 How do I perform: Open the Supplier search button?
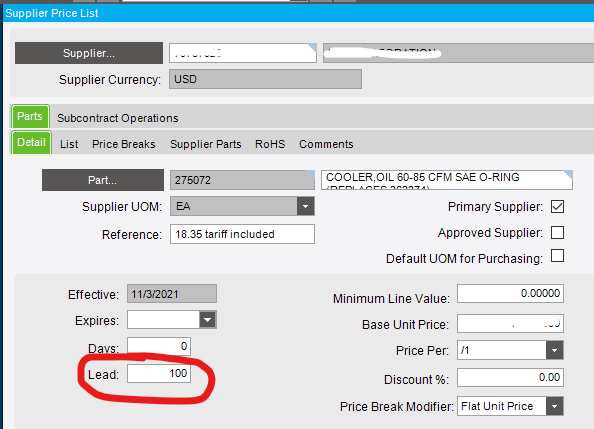click(89, 53)
